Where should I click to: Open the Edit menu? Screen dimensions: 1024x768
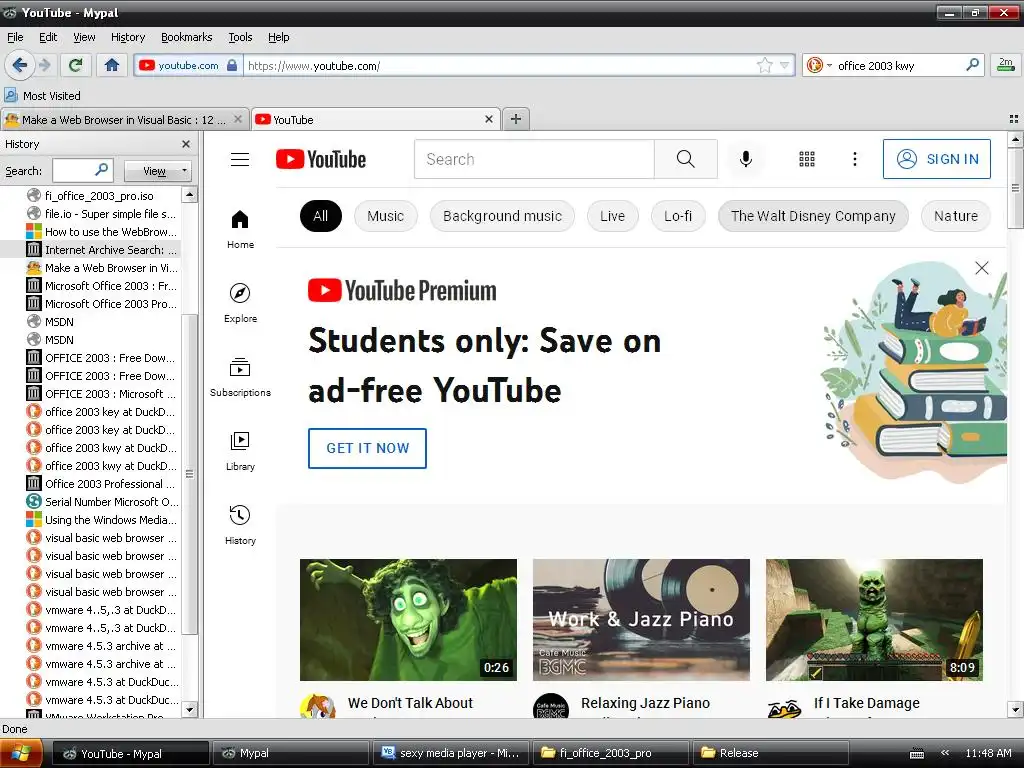[48, 37]
